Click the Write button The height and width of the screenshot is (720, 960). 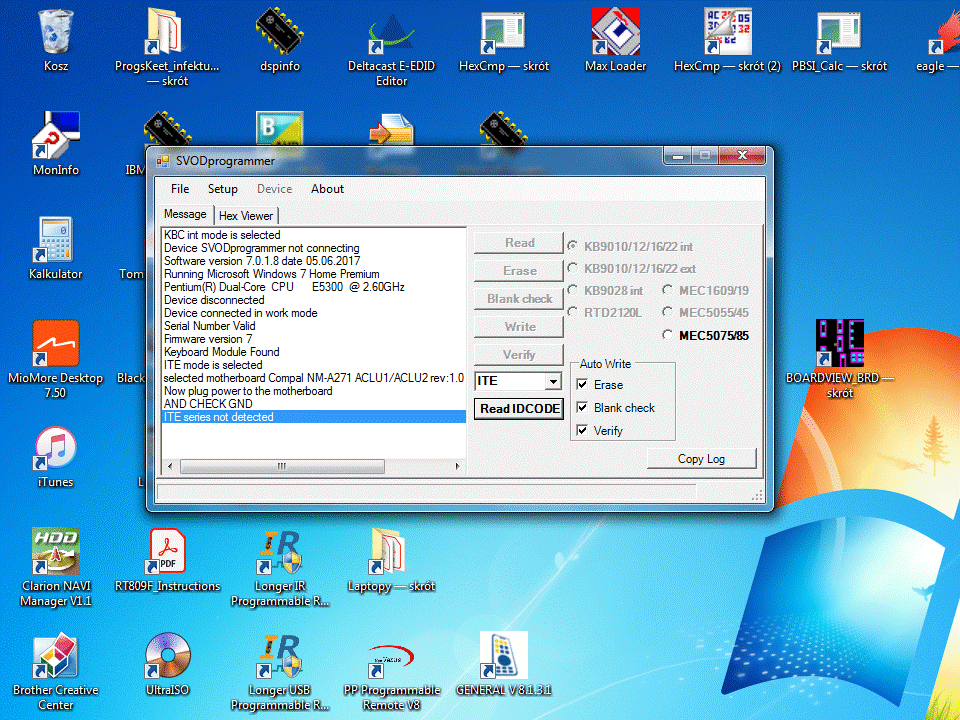click(519, 327)
